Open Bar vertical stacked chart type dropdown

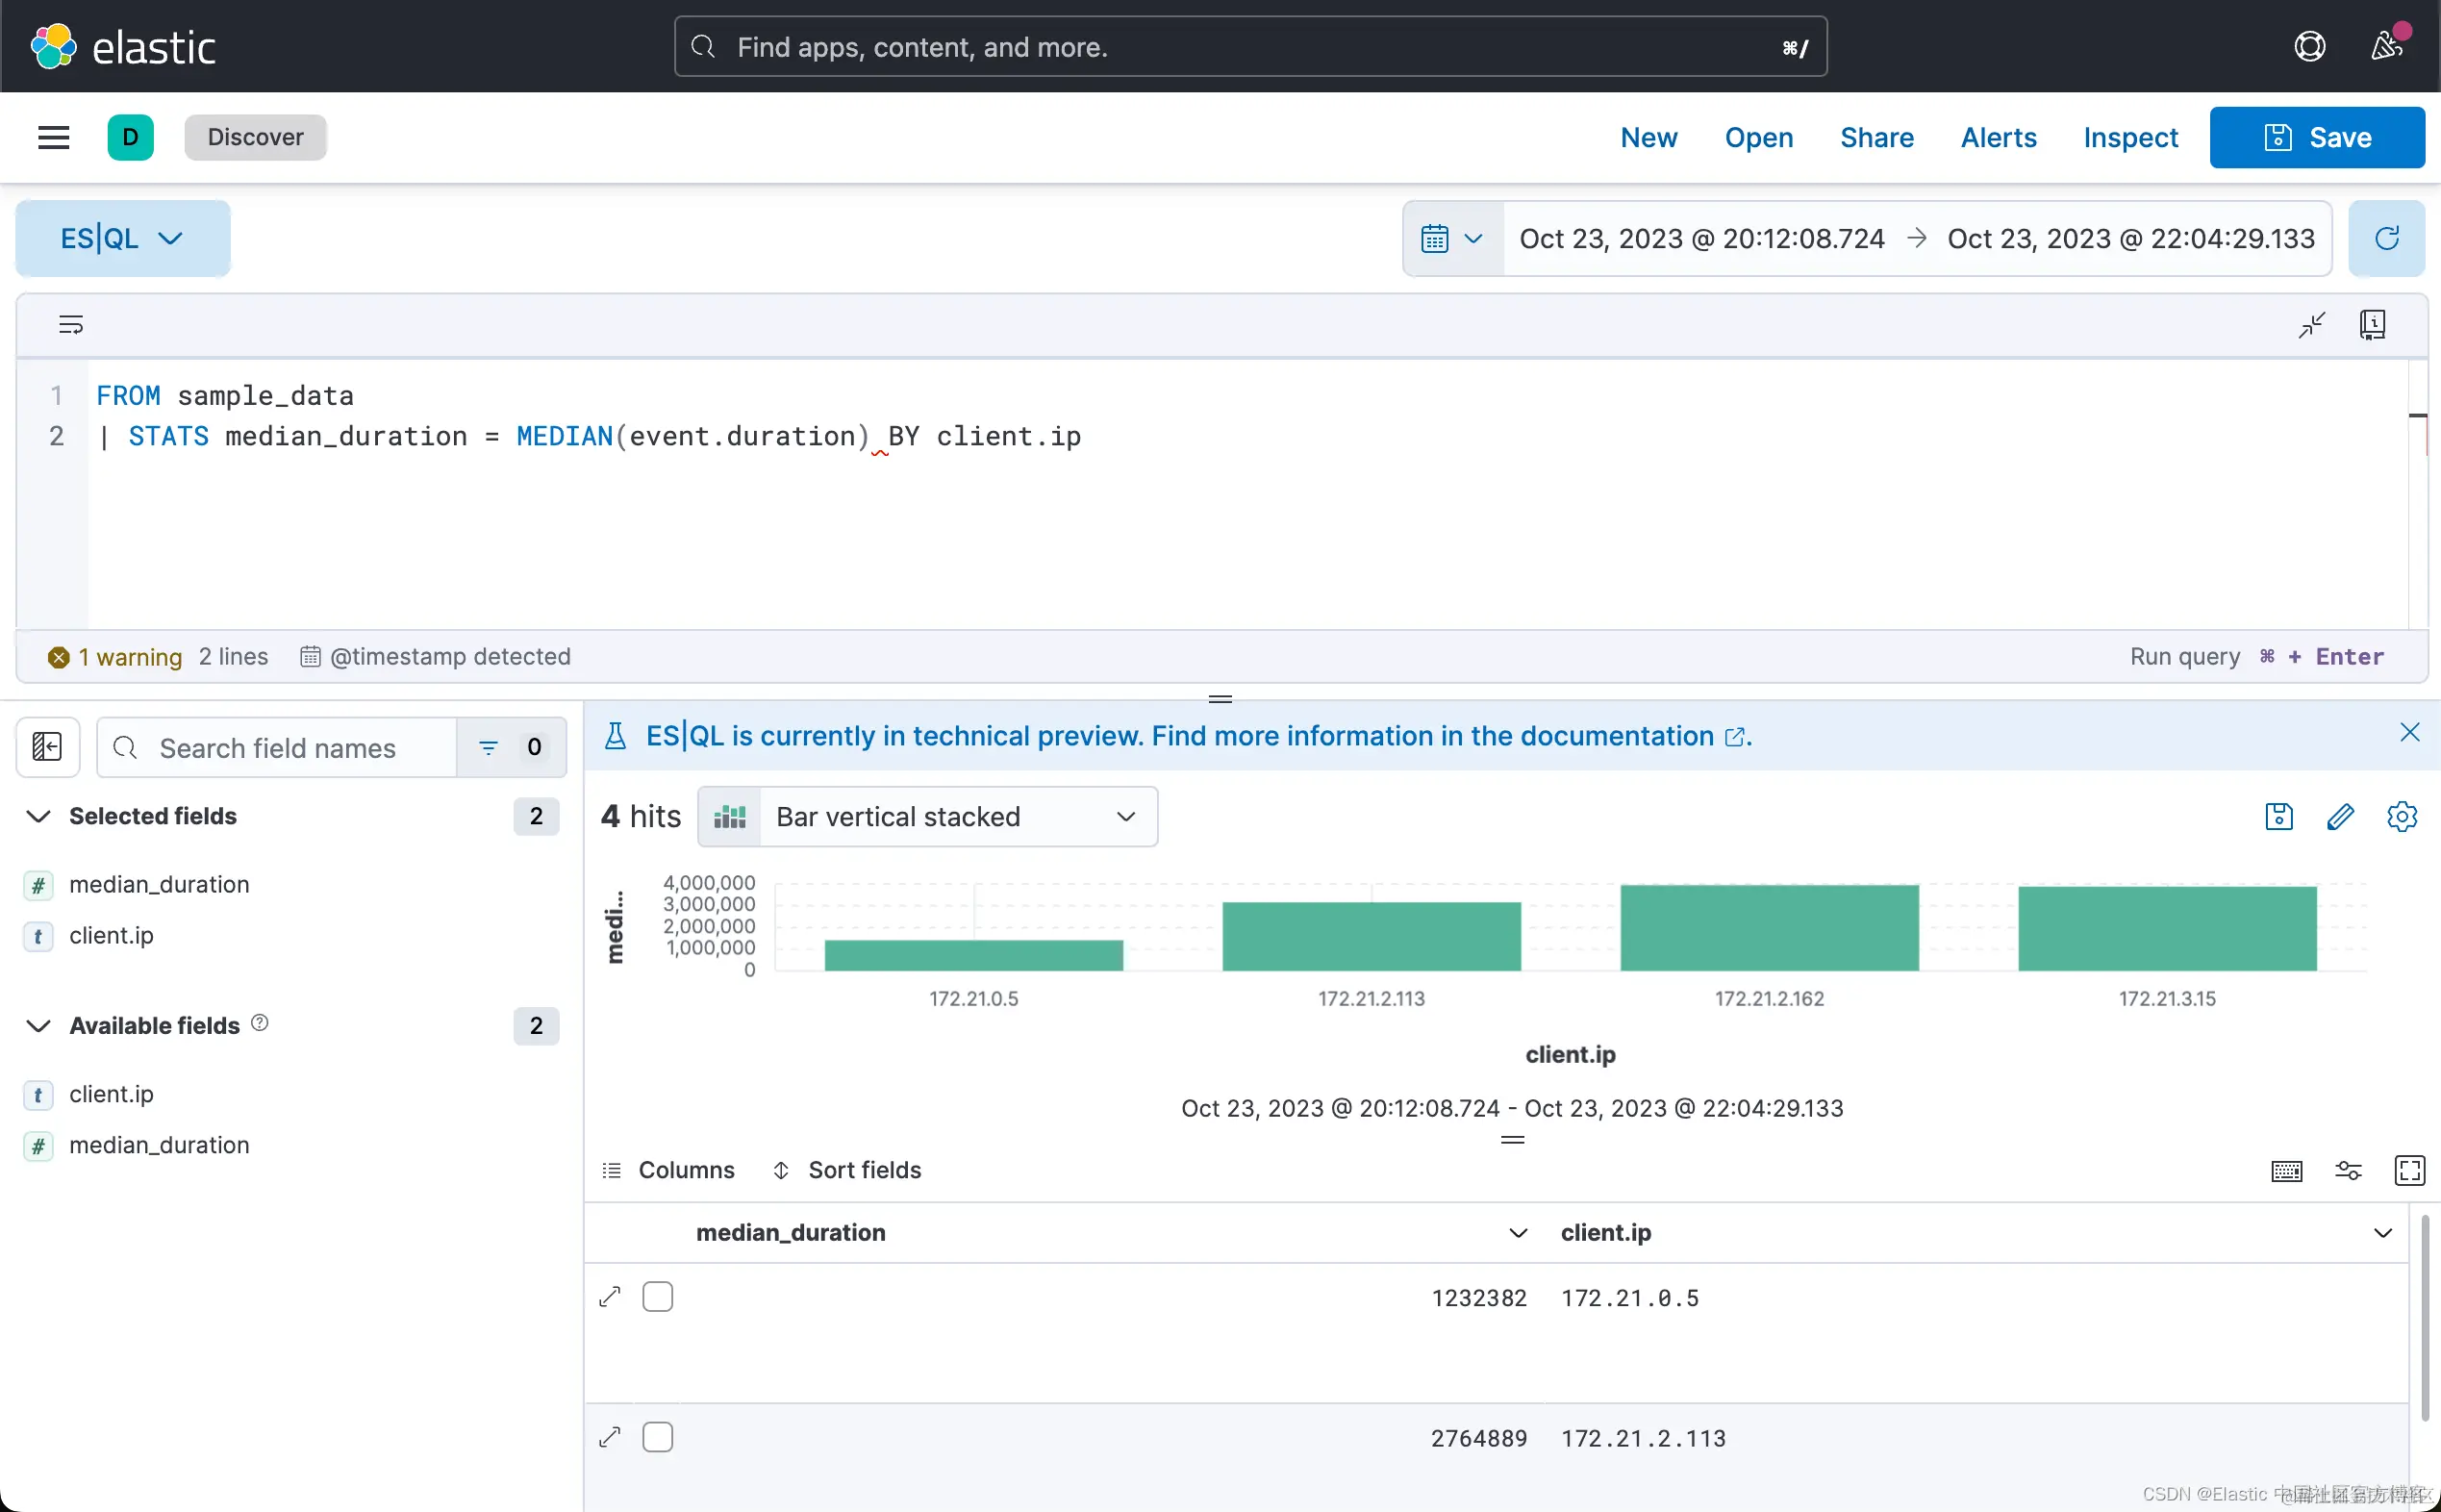[927, 817]
